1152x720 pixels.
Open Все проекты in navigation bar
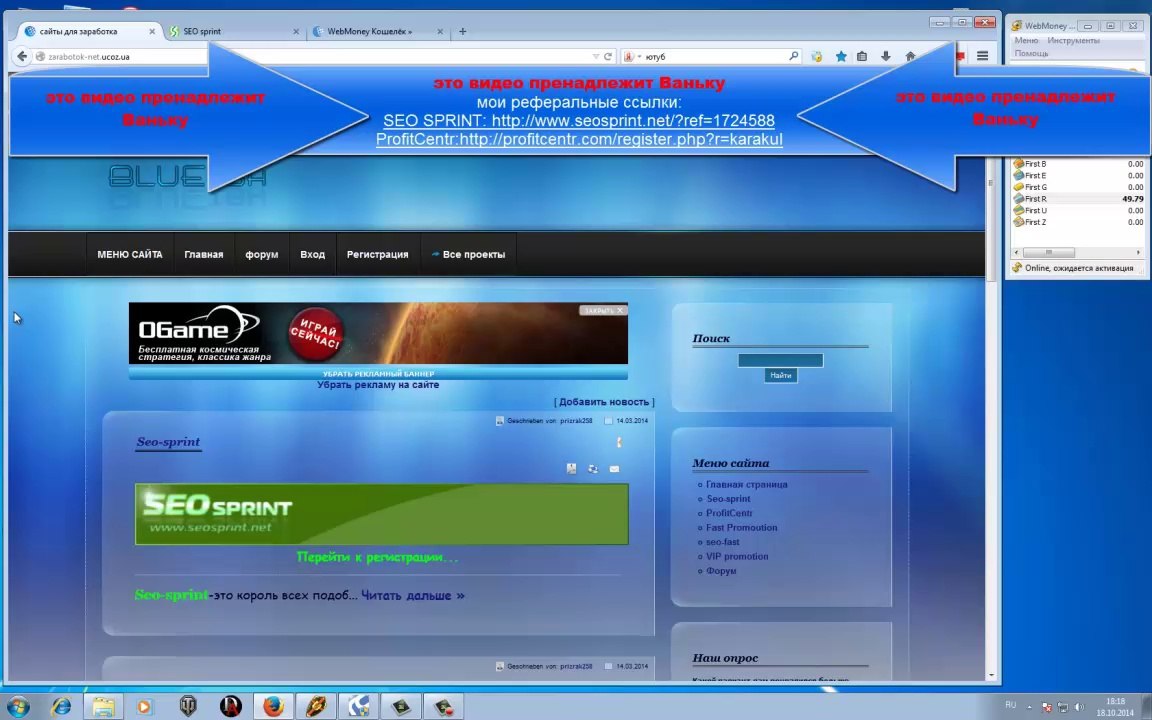468,254
